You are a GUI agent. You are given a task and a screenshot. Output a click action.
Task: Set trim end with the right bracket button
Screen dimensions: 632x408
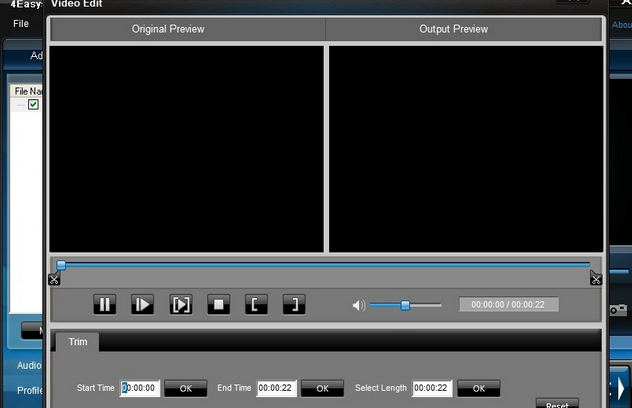point(294,304)
